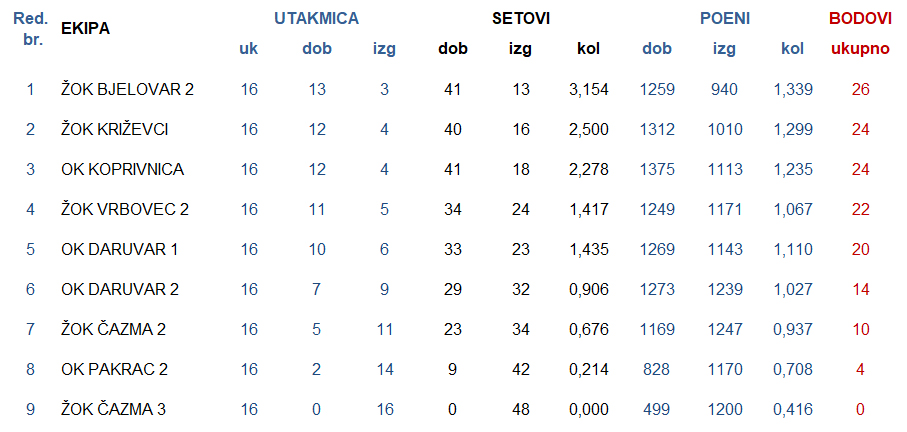Viewport: 907px width, 432px height.
Task: Click ŽOK VRBOVEC 2 team name
Action: coord(125,209)
